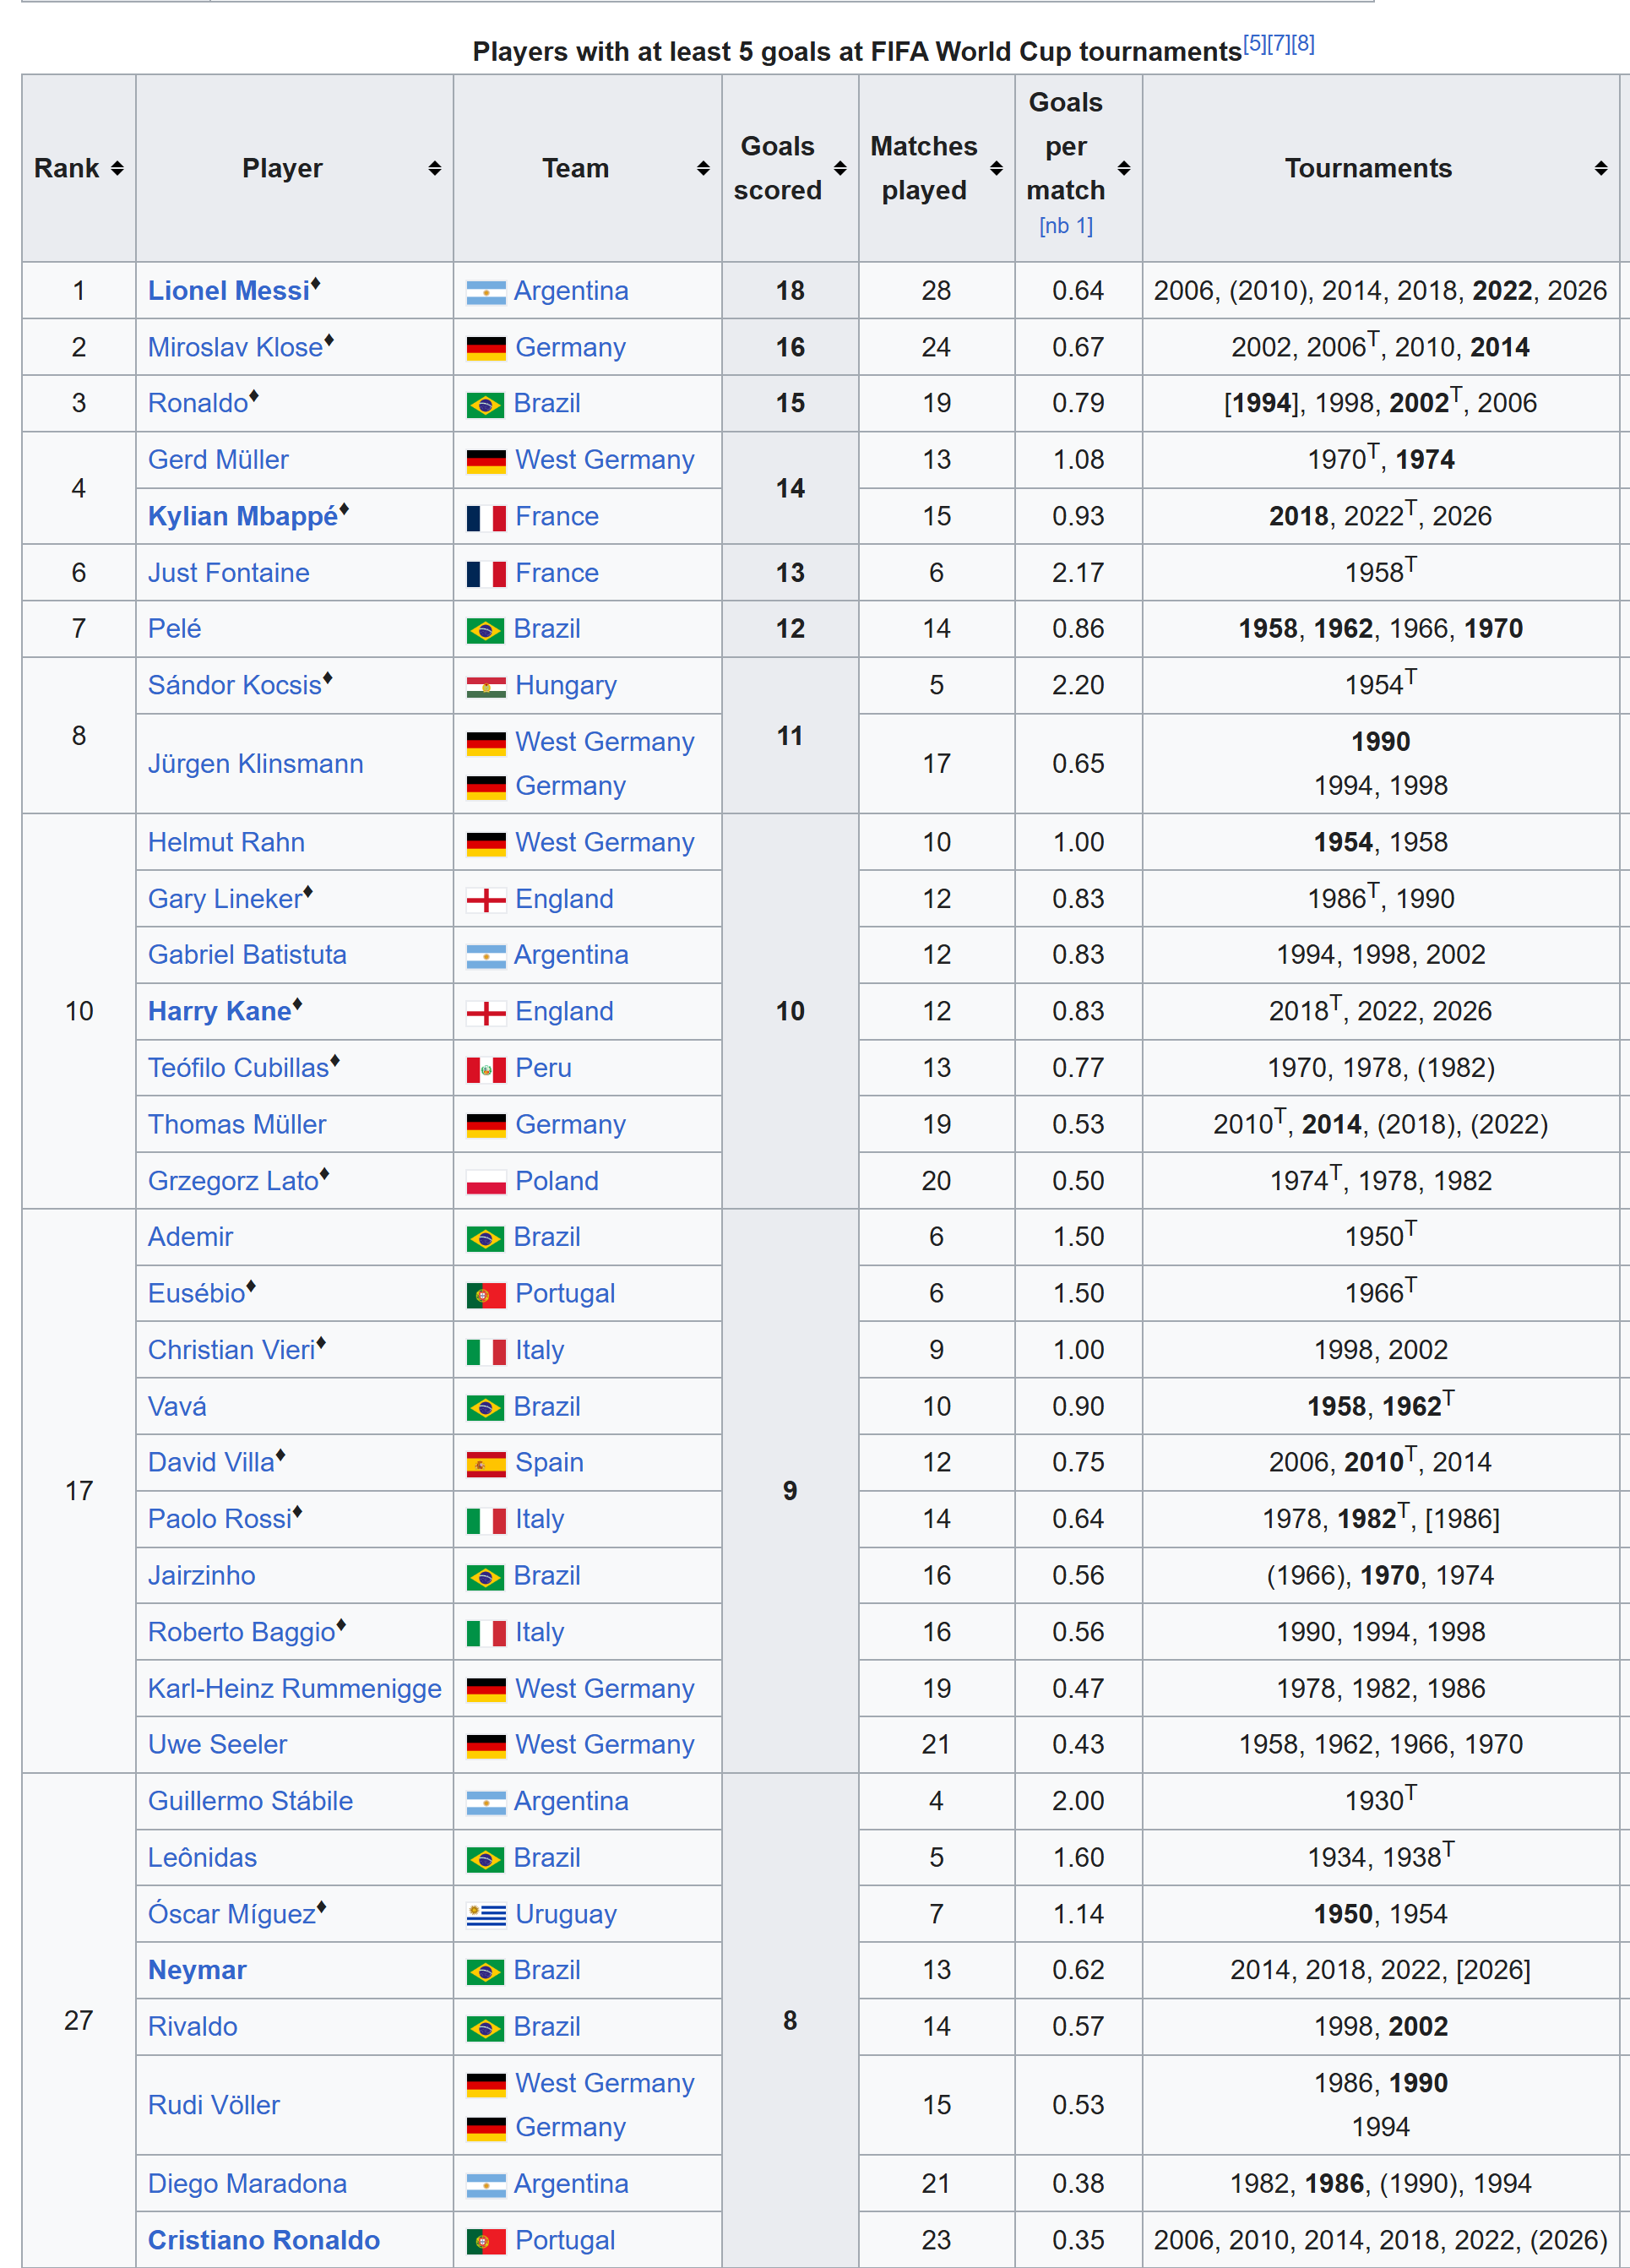1630x2268 pixels.
Task: Open the Cristiano Ronaldo player link
Action: coord(264,2240)
